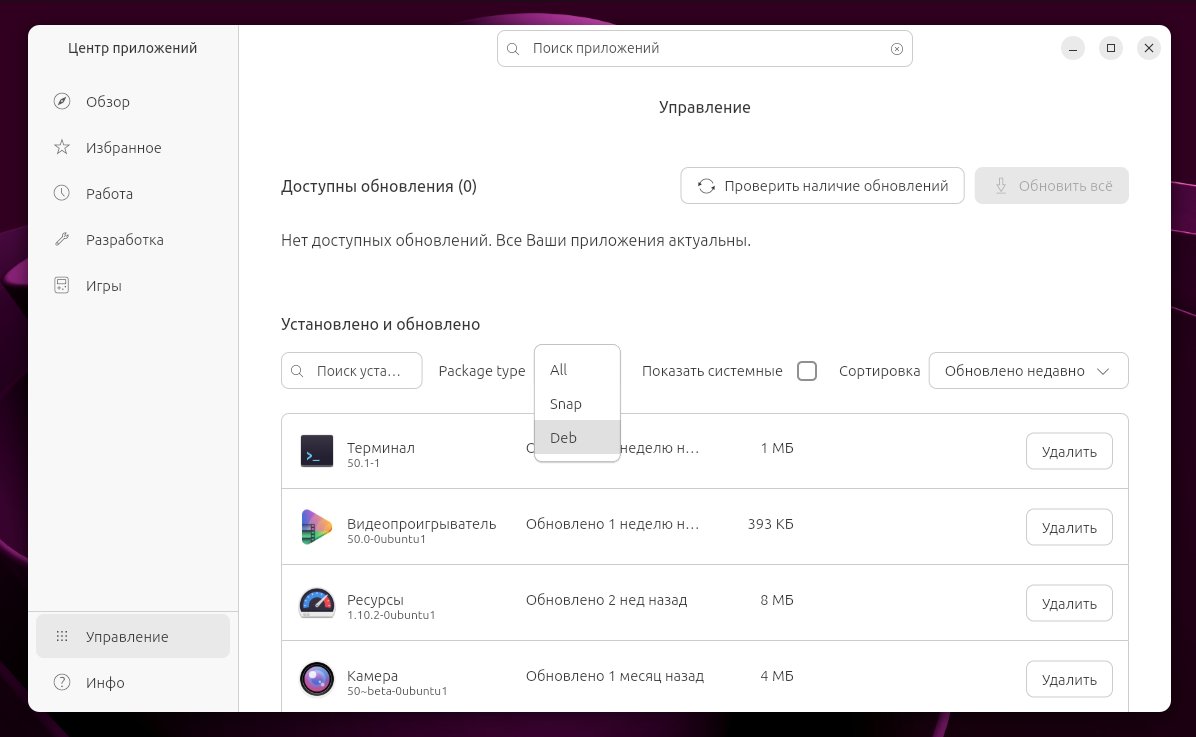
Task: Click version text 1.10.2-0ubuntu1
Action: (391, 615)
